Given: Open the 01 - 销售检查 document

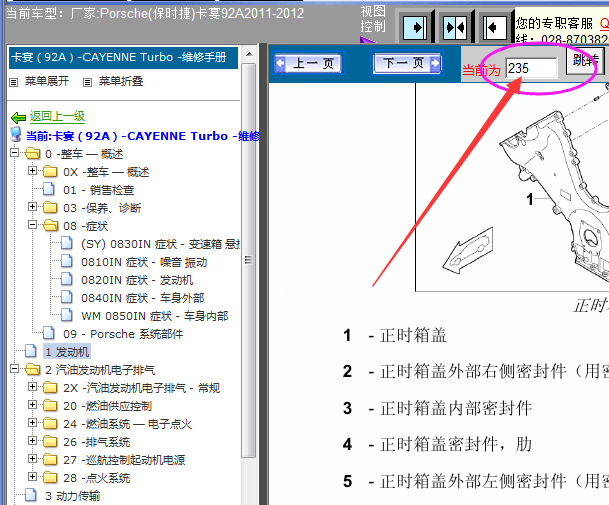Looking at the screenshot, I should pyautogui.click(x=99, y=190).
